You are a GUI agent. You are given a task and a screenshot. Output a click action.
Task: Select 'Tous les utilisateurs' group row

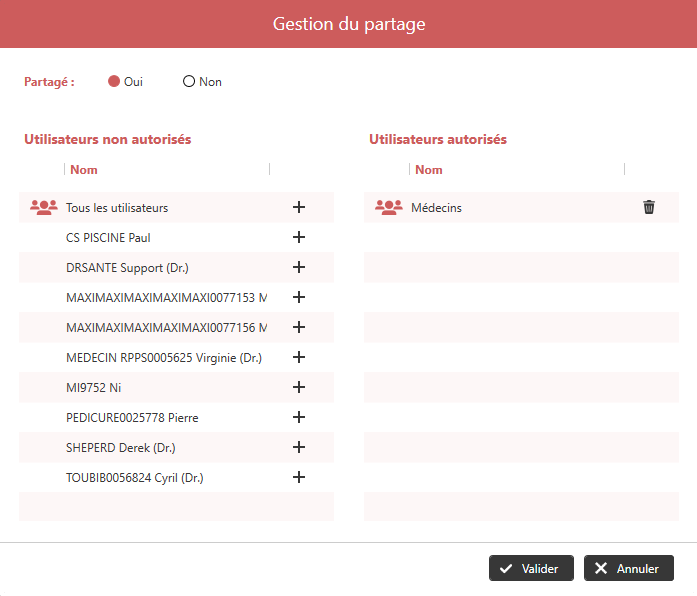coord(117,208)
